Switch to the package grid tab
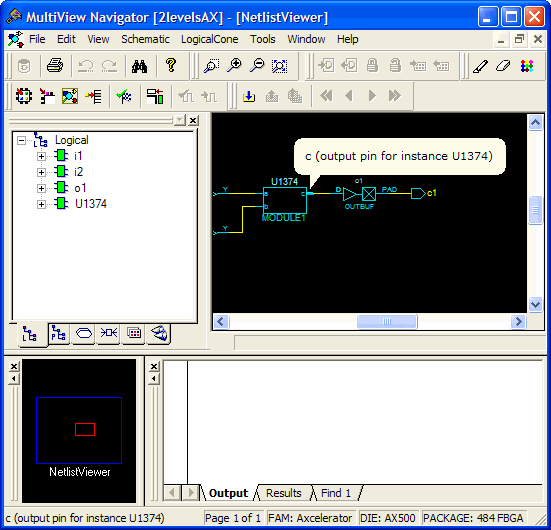 (x=134, y=333)
